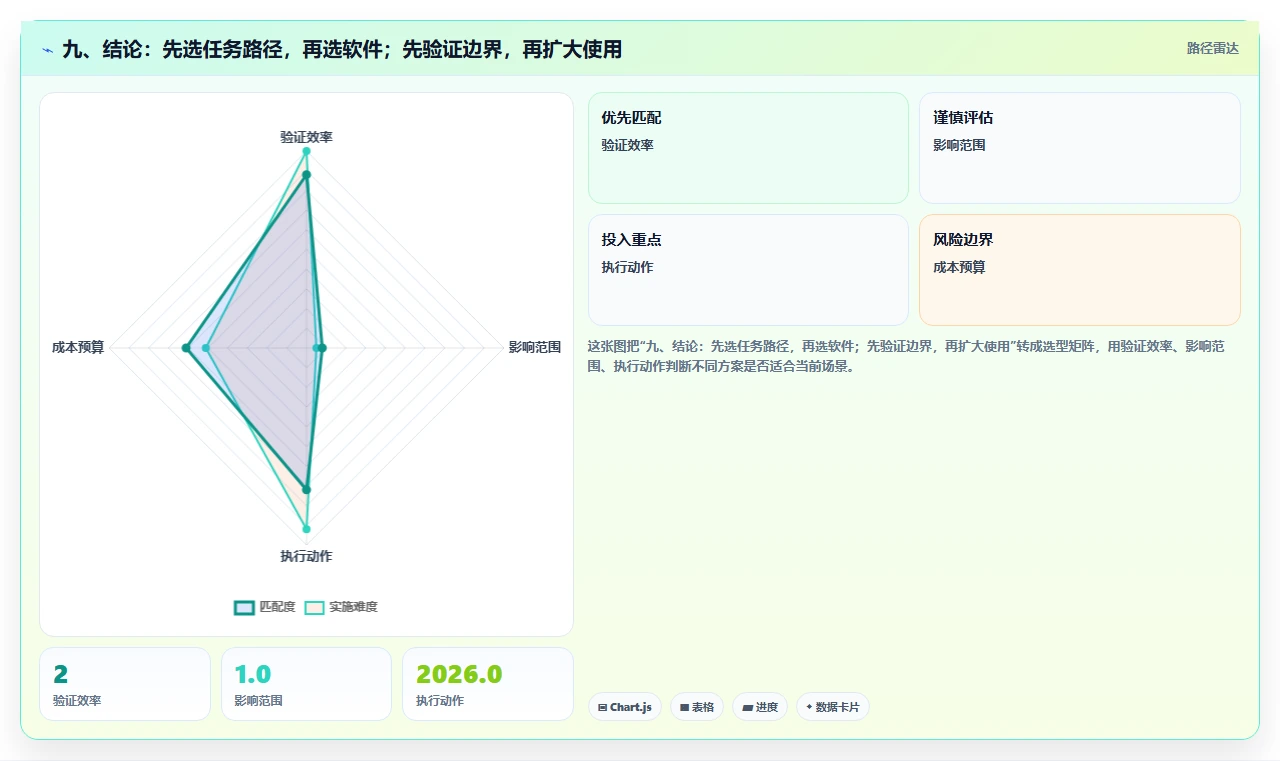
Task: Click the 实施难度 data point on the 执行动作 axis
Action: tap(306, 529)
